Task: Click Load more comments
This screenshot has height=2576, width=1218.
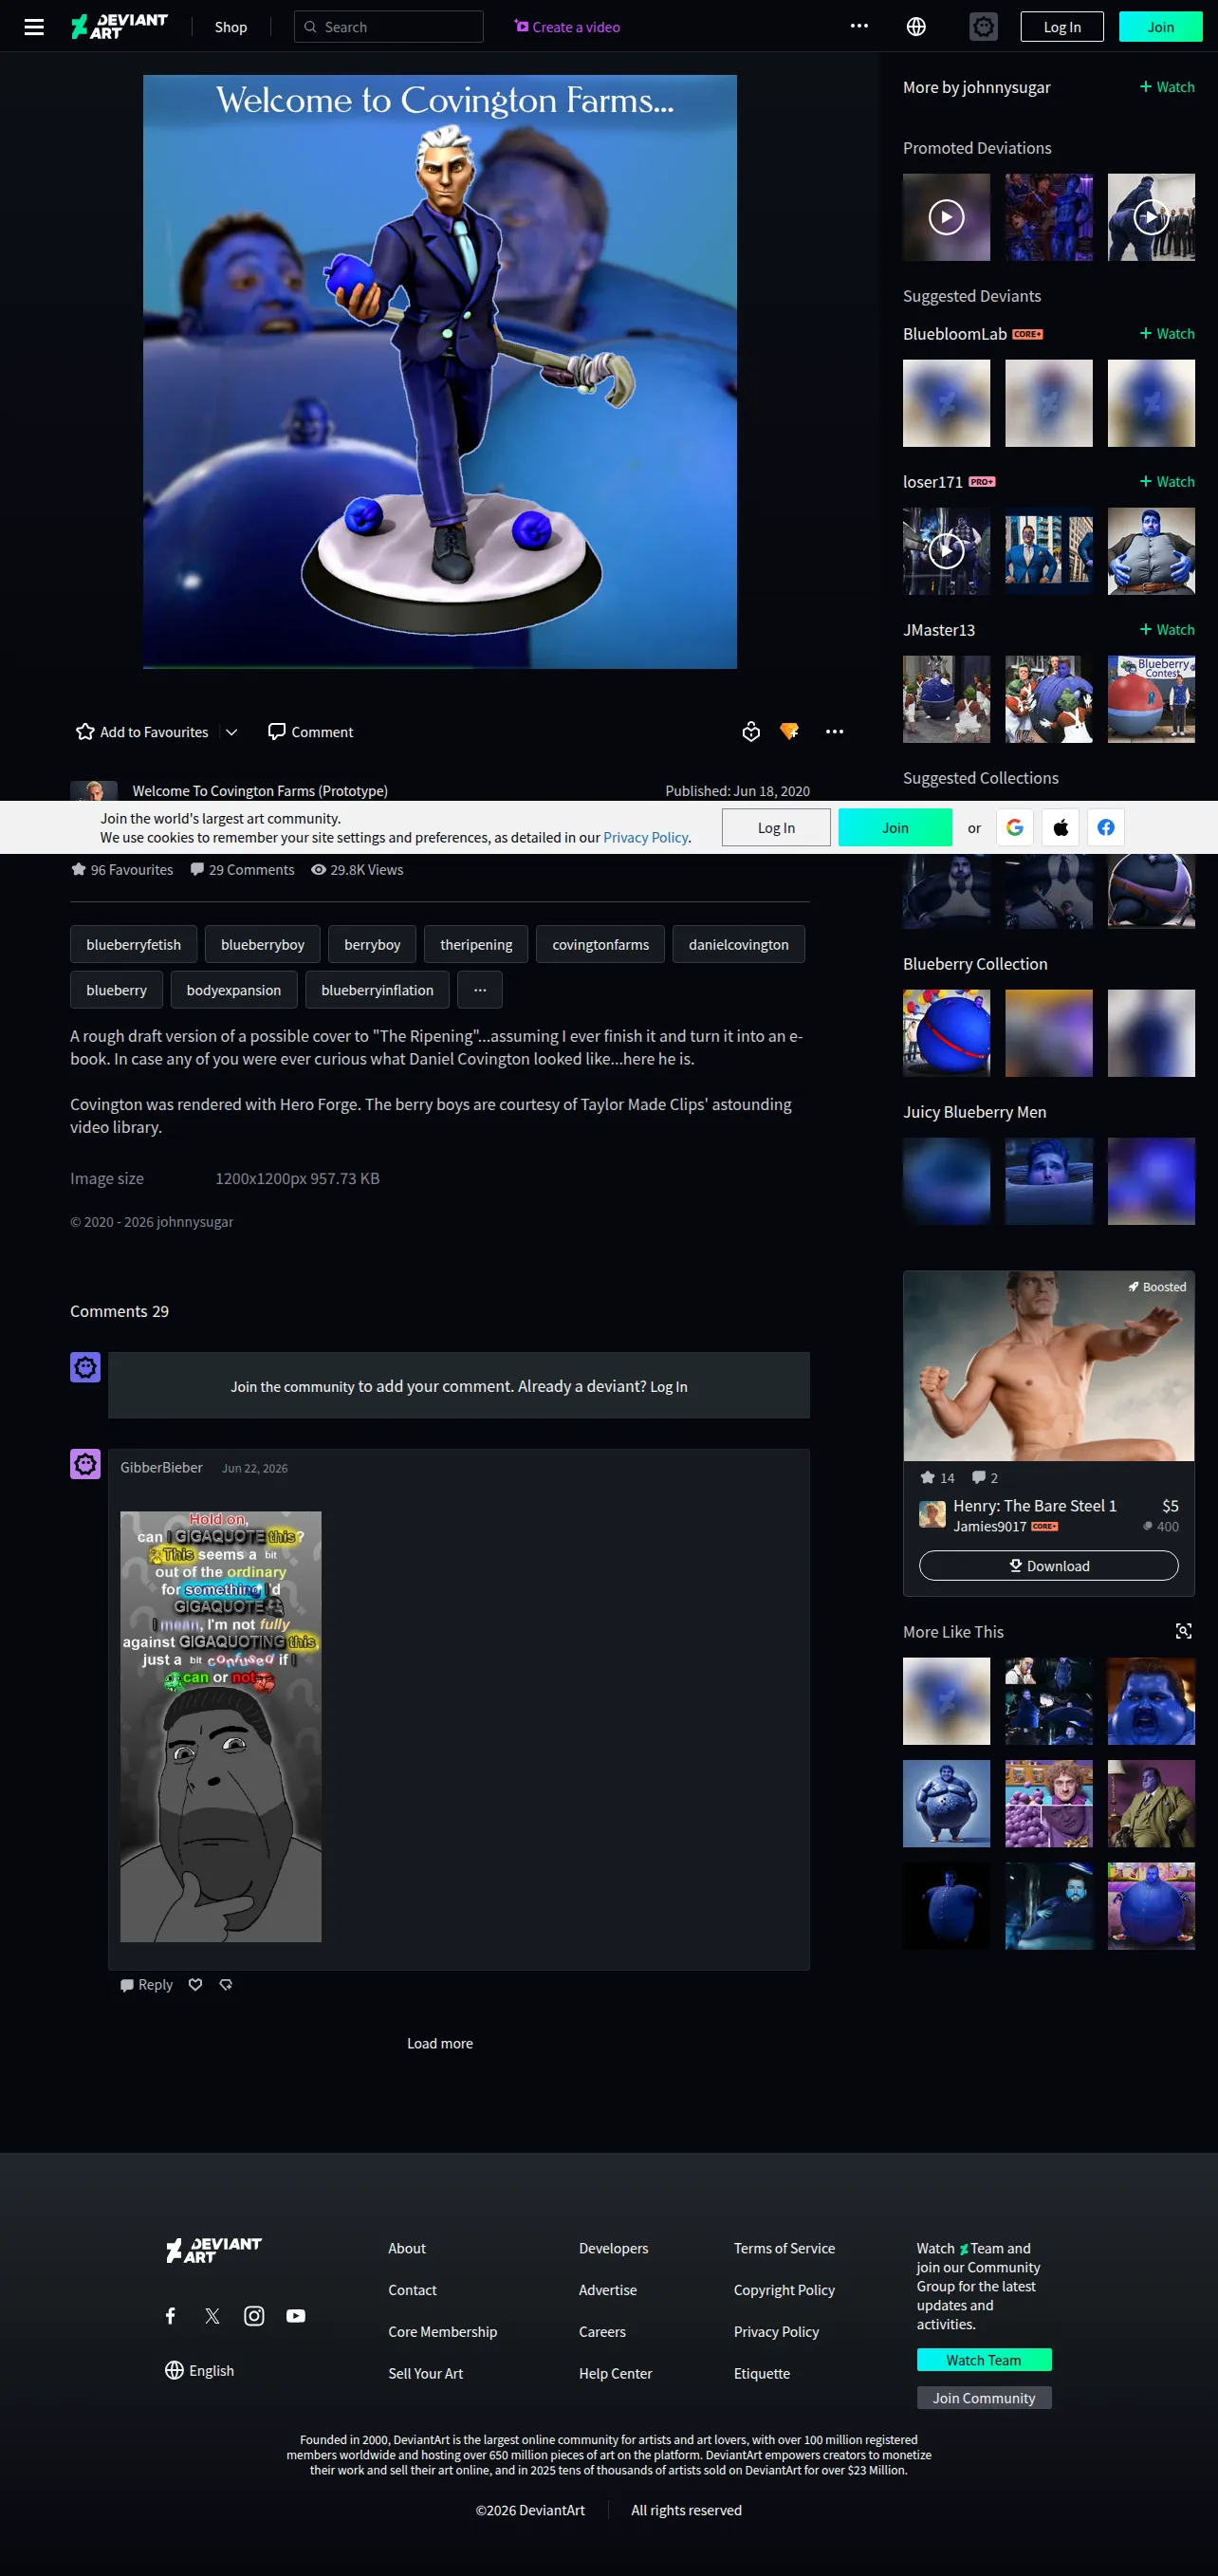Action: point(440,2043)
